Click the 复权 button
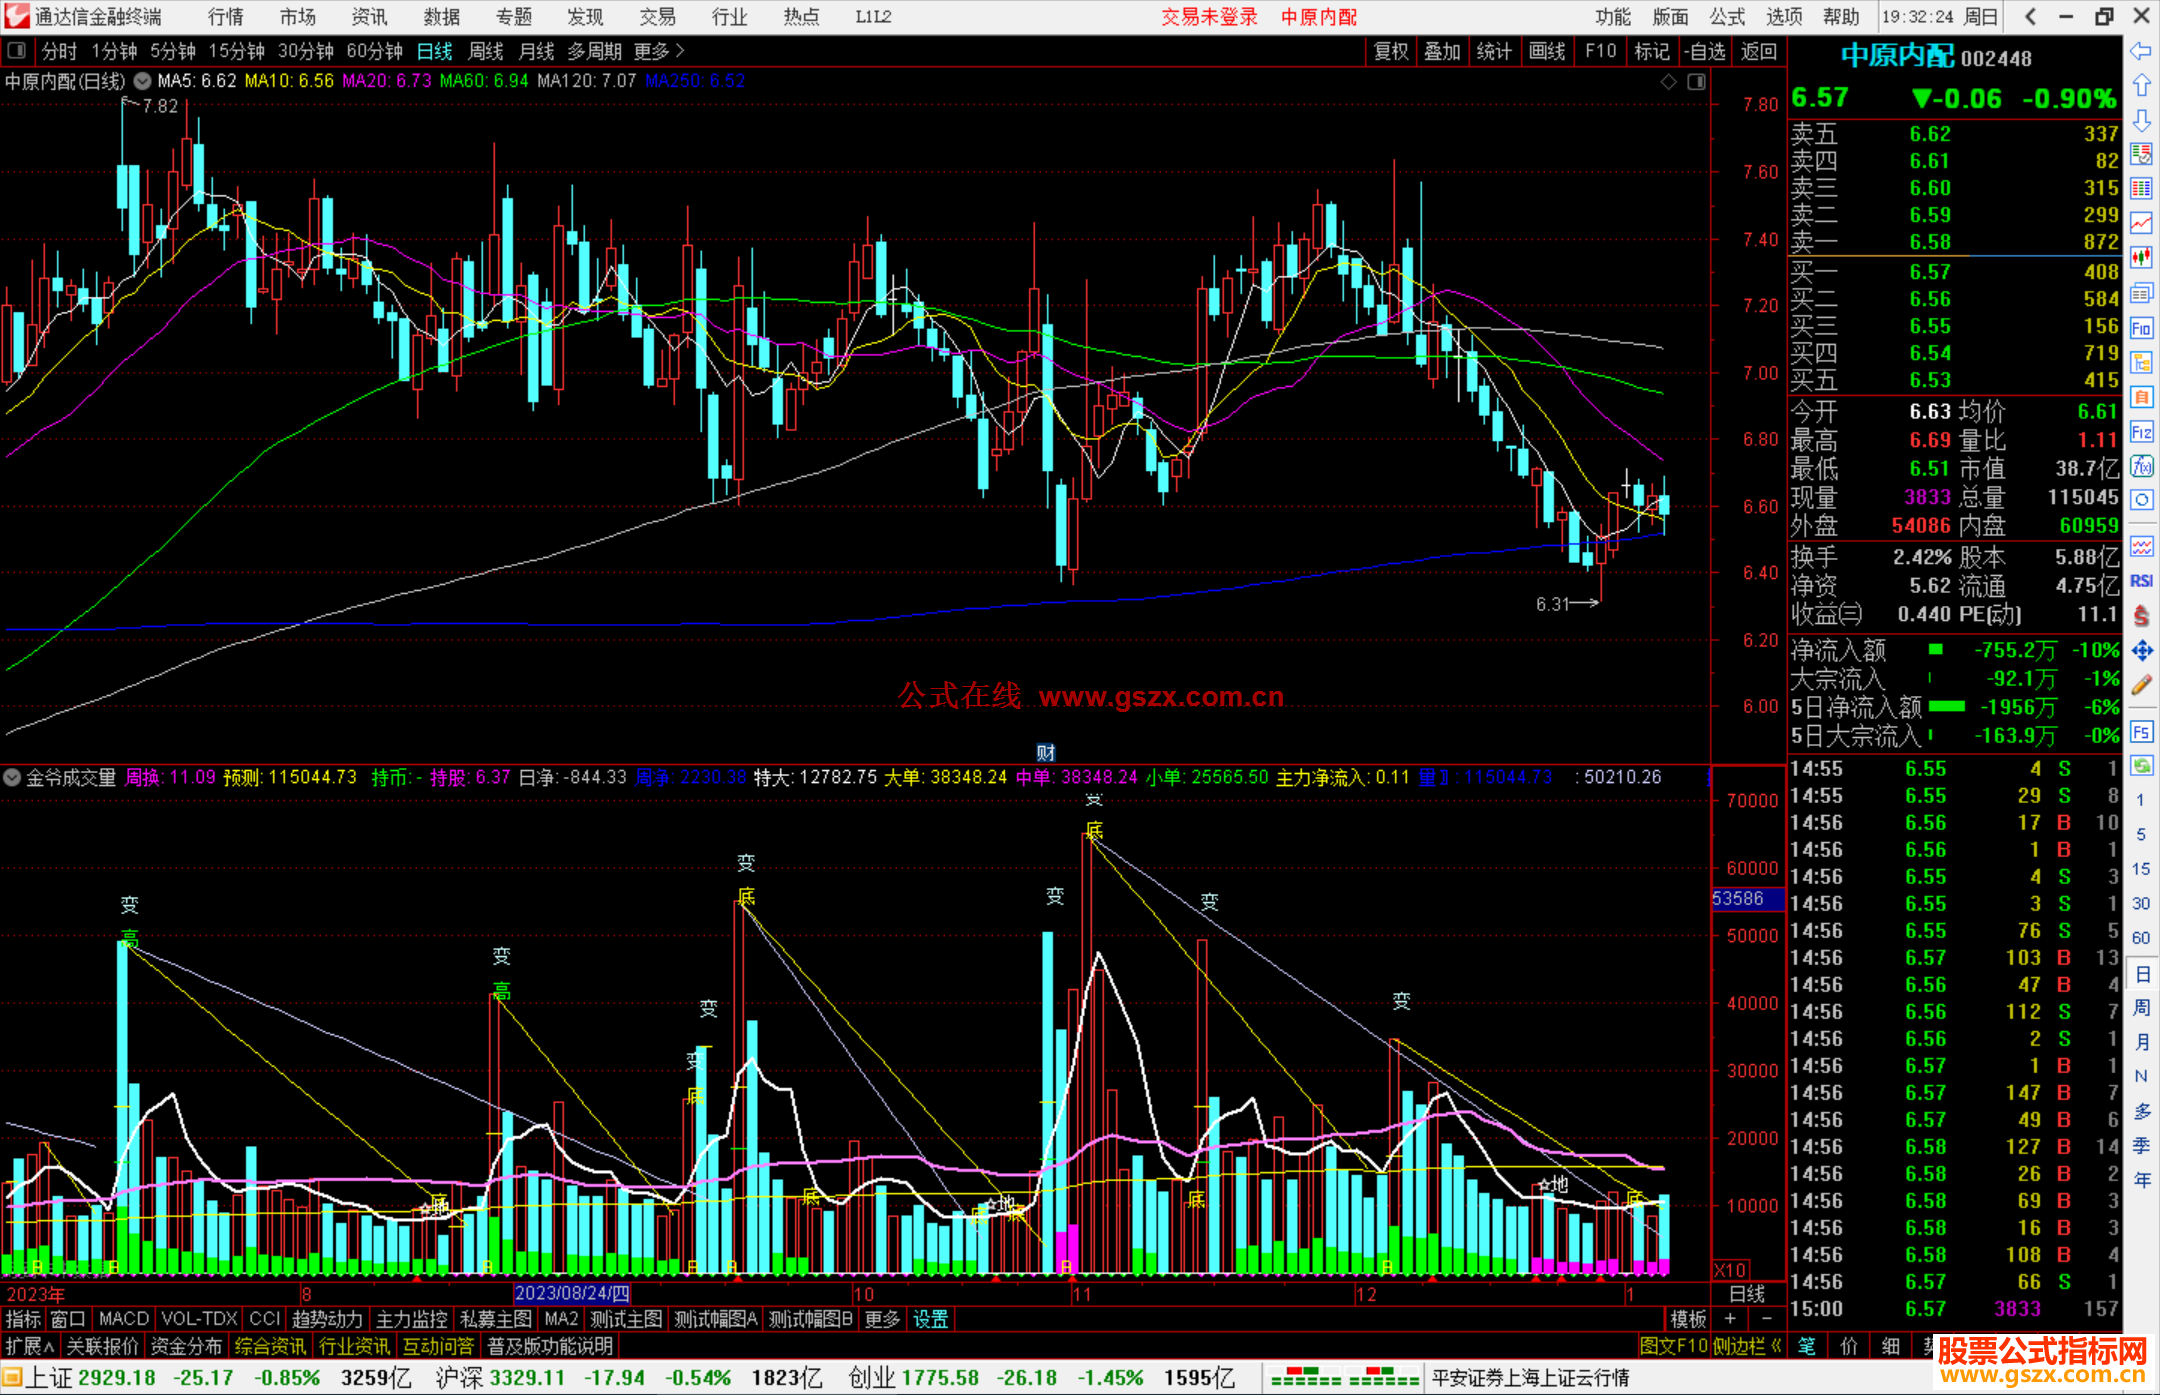This screenshot has width=2160, height=1395. [1390, 51]
